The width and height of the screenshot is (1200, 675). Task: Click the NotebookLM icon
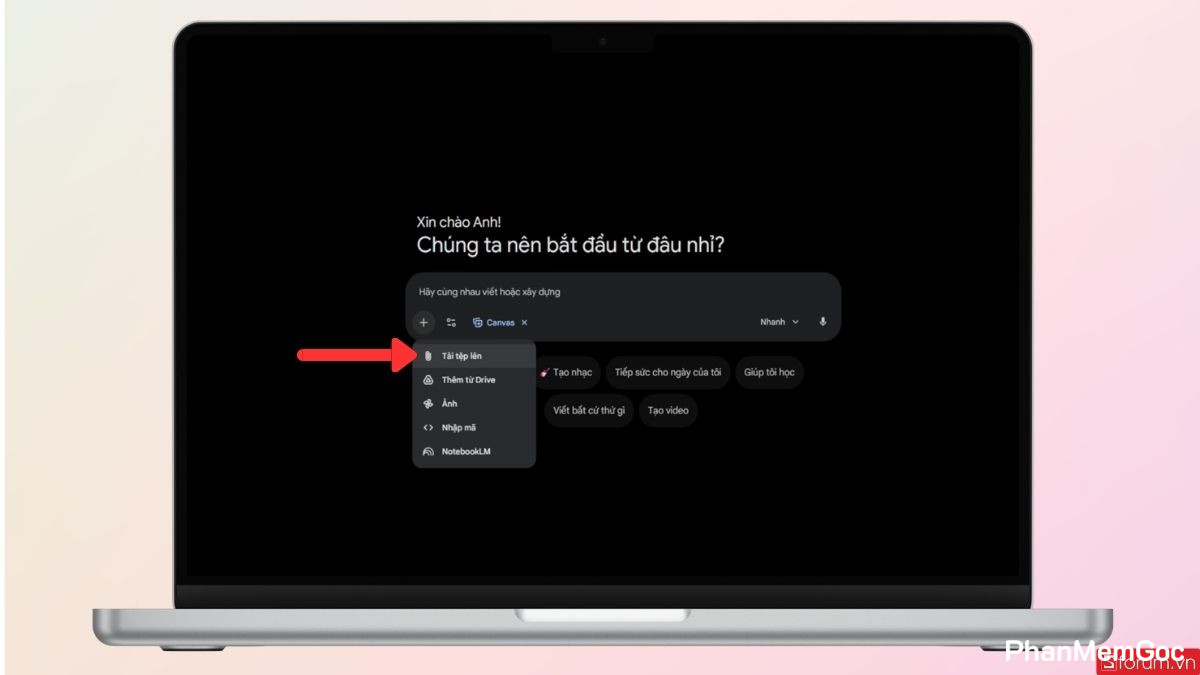tap(428, 452)
